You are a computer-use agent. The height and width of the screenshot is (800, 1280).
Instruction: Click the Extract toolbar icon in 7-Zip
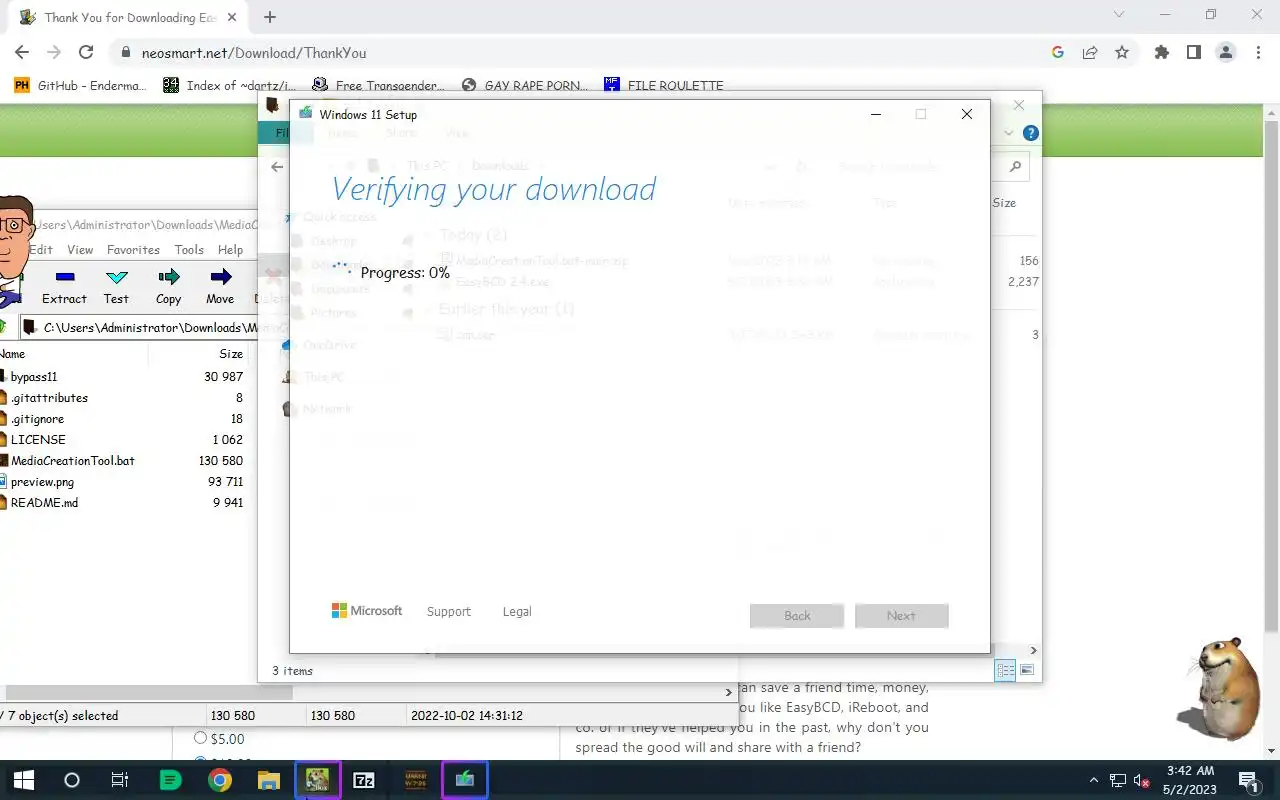65,286
